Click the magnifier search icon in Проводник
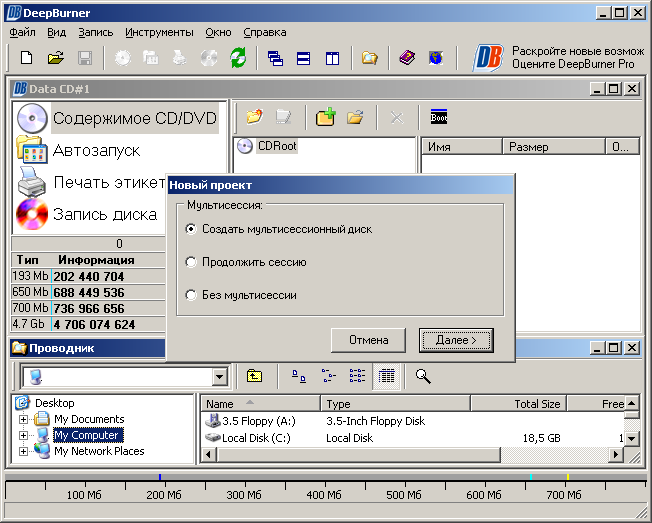The width and height of the screenshot is (652, 523). [423, 376]
